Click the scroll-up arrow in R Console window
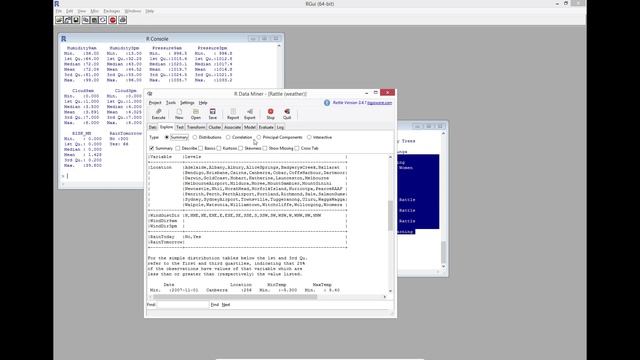640x360 pixels. [279, 46]
